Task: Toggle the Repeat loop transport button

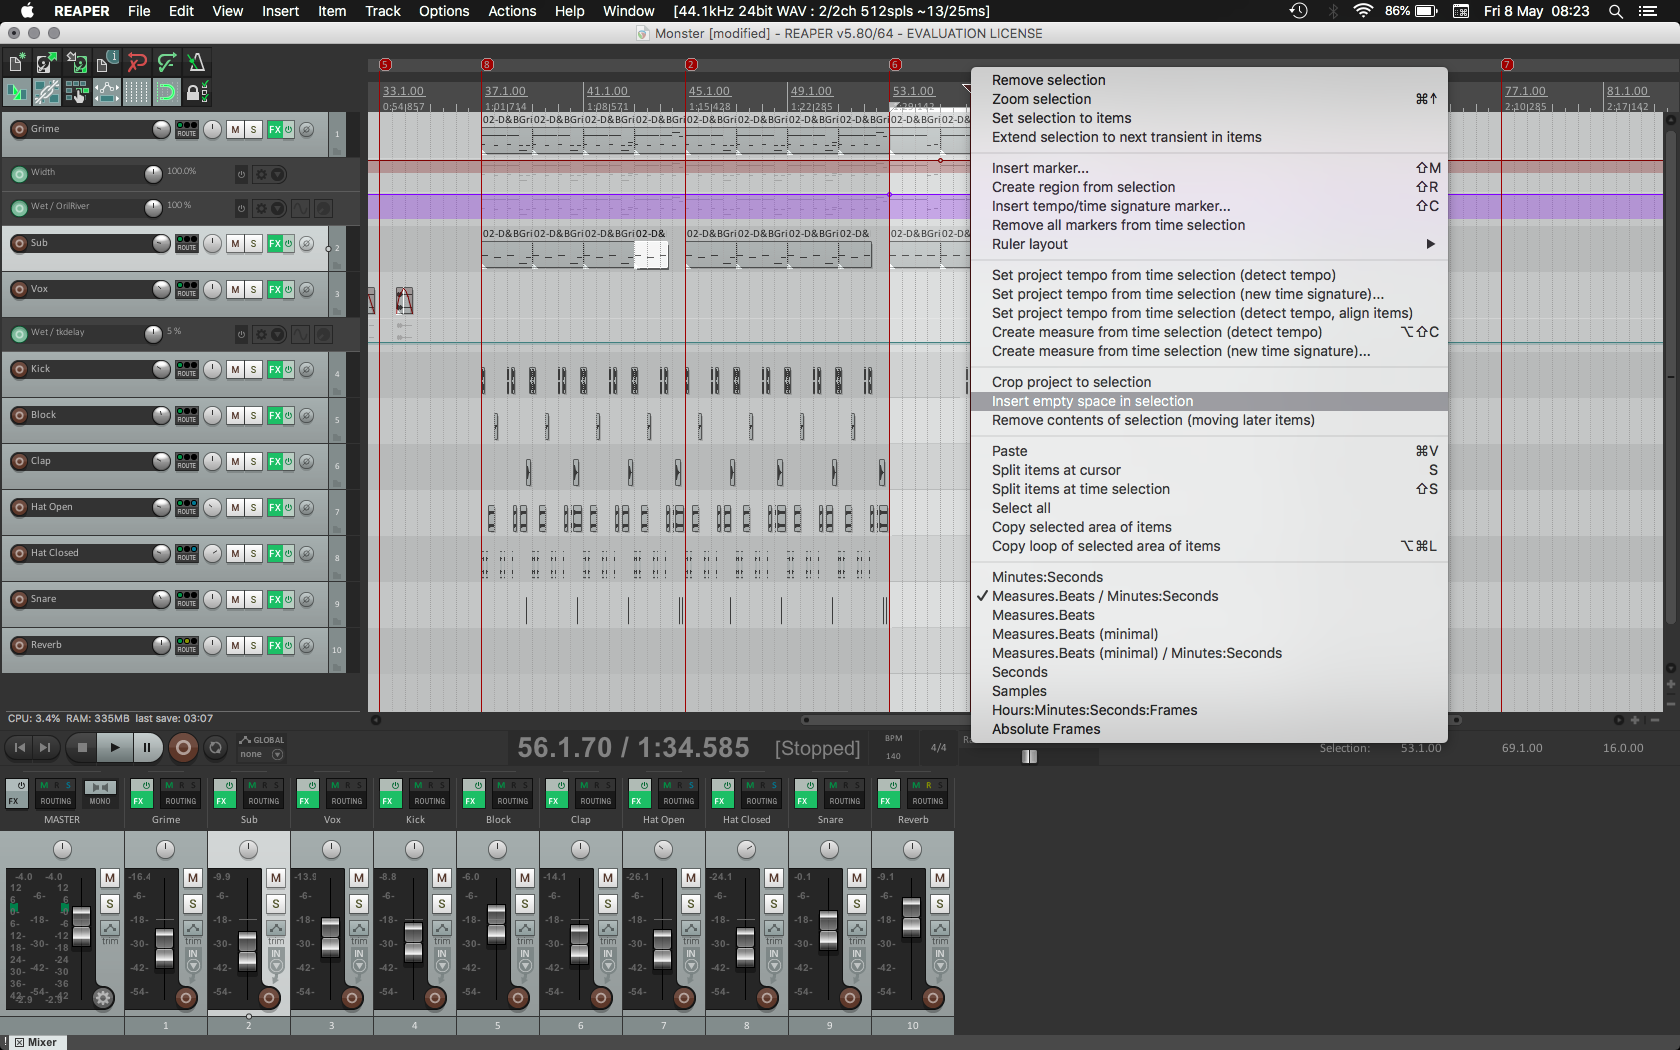Action: pyautogui.click(x=215, y=747)
